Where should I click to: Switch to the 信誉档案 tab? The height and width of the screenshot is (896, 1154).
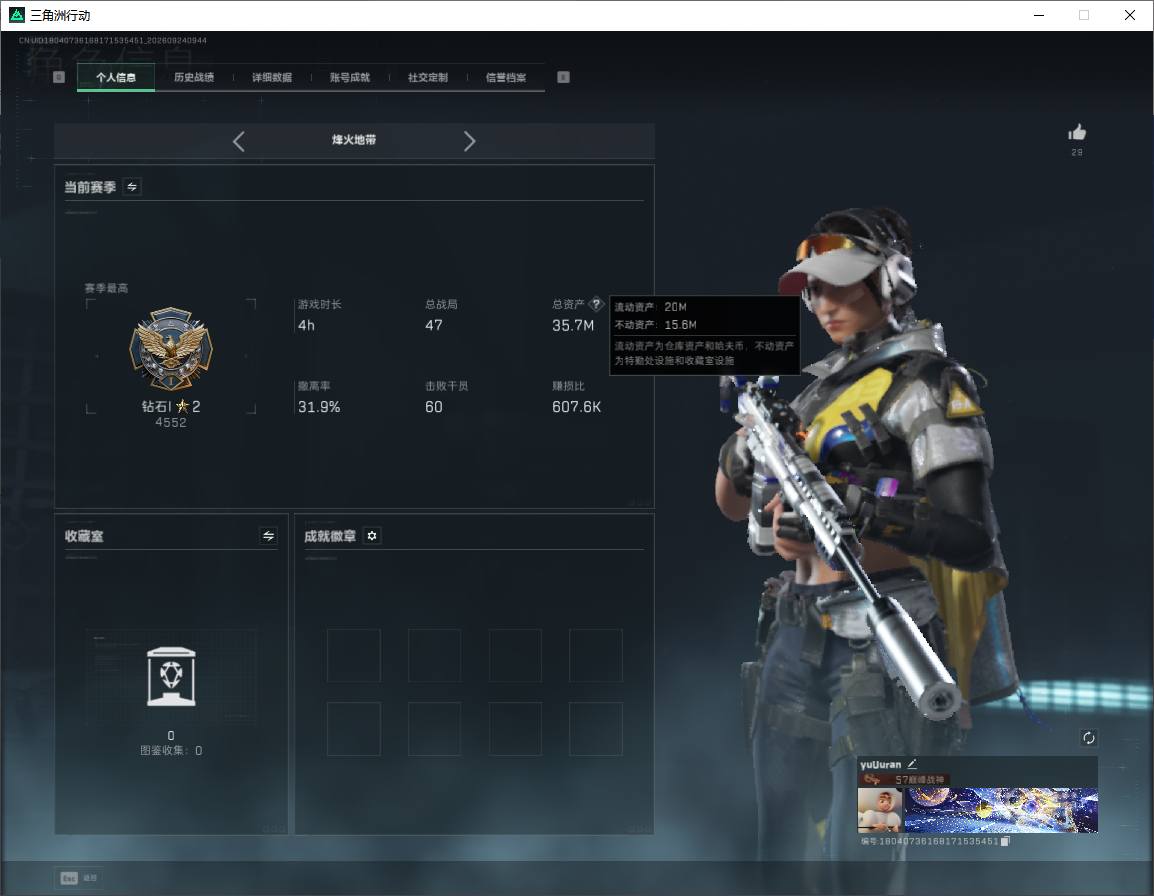pyautogui.click(x=506, y=77)
